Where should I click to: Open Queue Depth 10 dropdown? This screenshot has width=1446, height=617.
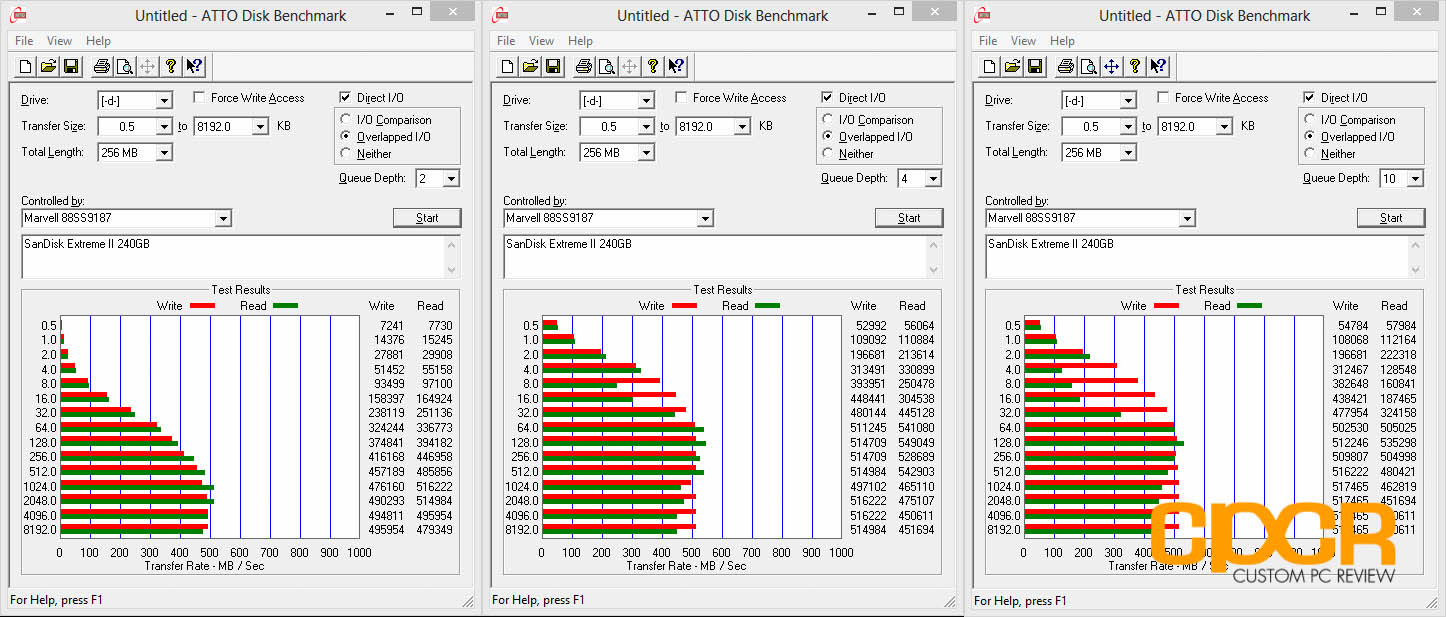[1415, 178]
